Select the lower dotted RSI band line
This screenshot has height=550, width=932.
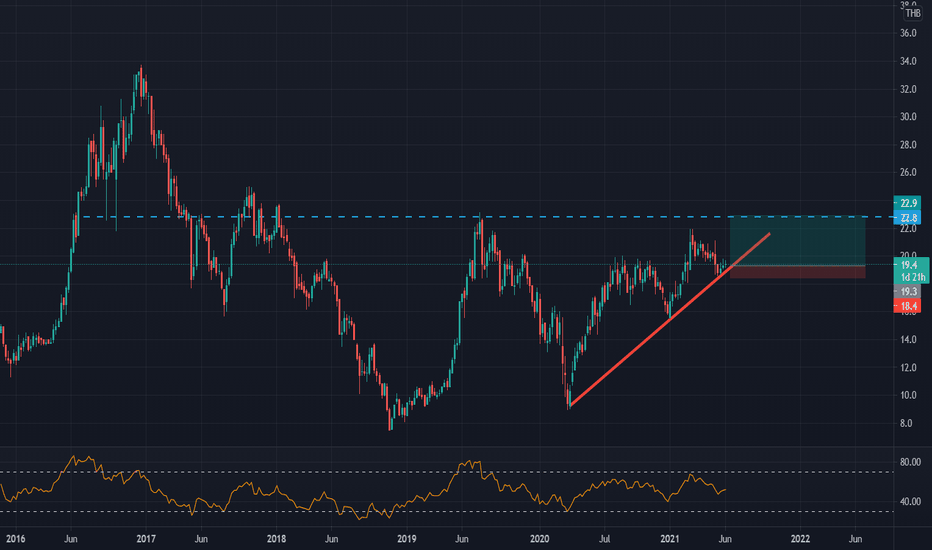coord(446,511)
